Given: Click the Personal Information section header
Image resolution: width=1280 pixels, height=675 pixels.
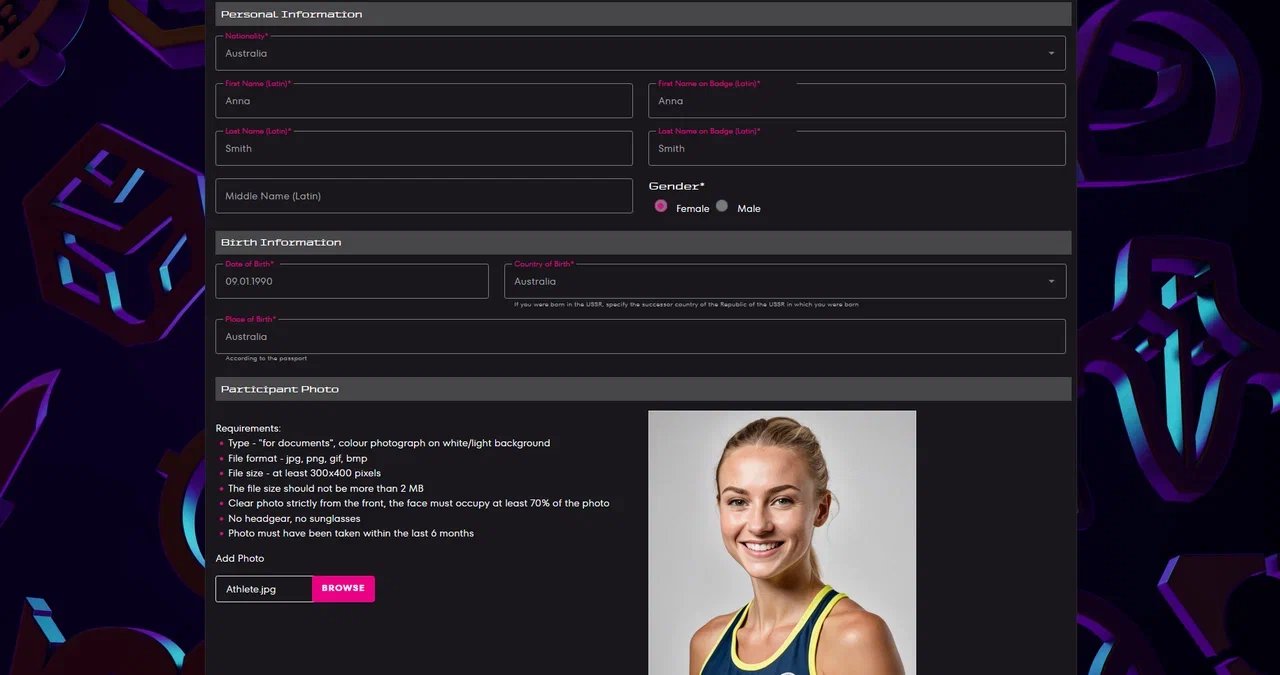Looking at the screenshot, I should 643,14.
